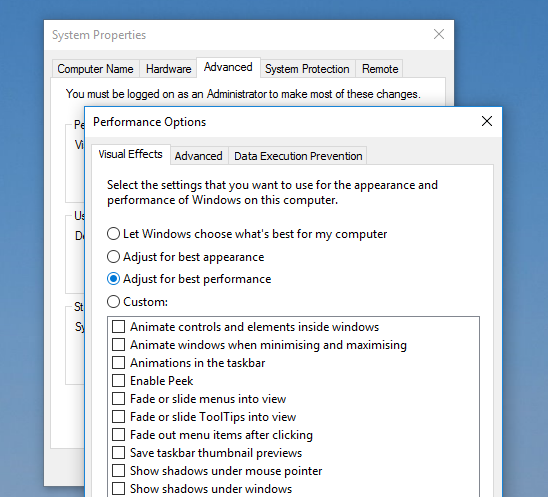The width and height of the screenshot is (548, 497).
Task: Enable Fade or slide menus into view
Action: tap(118, 399)
